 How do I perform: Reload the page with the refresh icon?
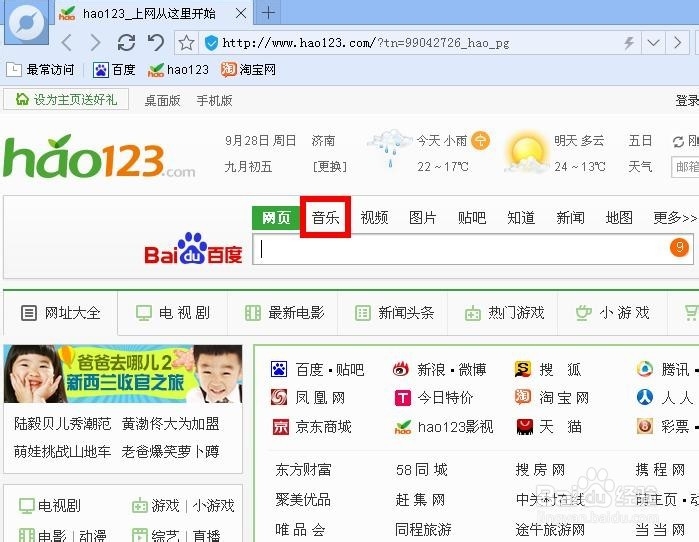[x=126, y=43]
